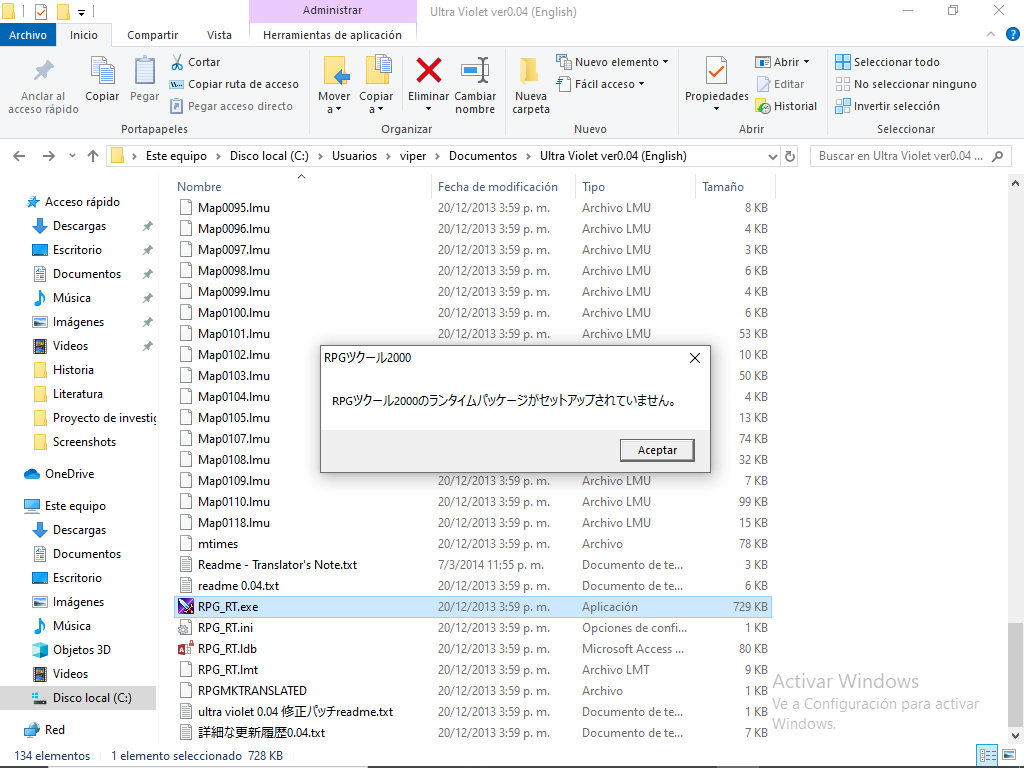Expand recent locations chevron beside navigation arrows
This screenshot has width=1024, height=768.
(x=72, y=156)
